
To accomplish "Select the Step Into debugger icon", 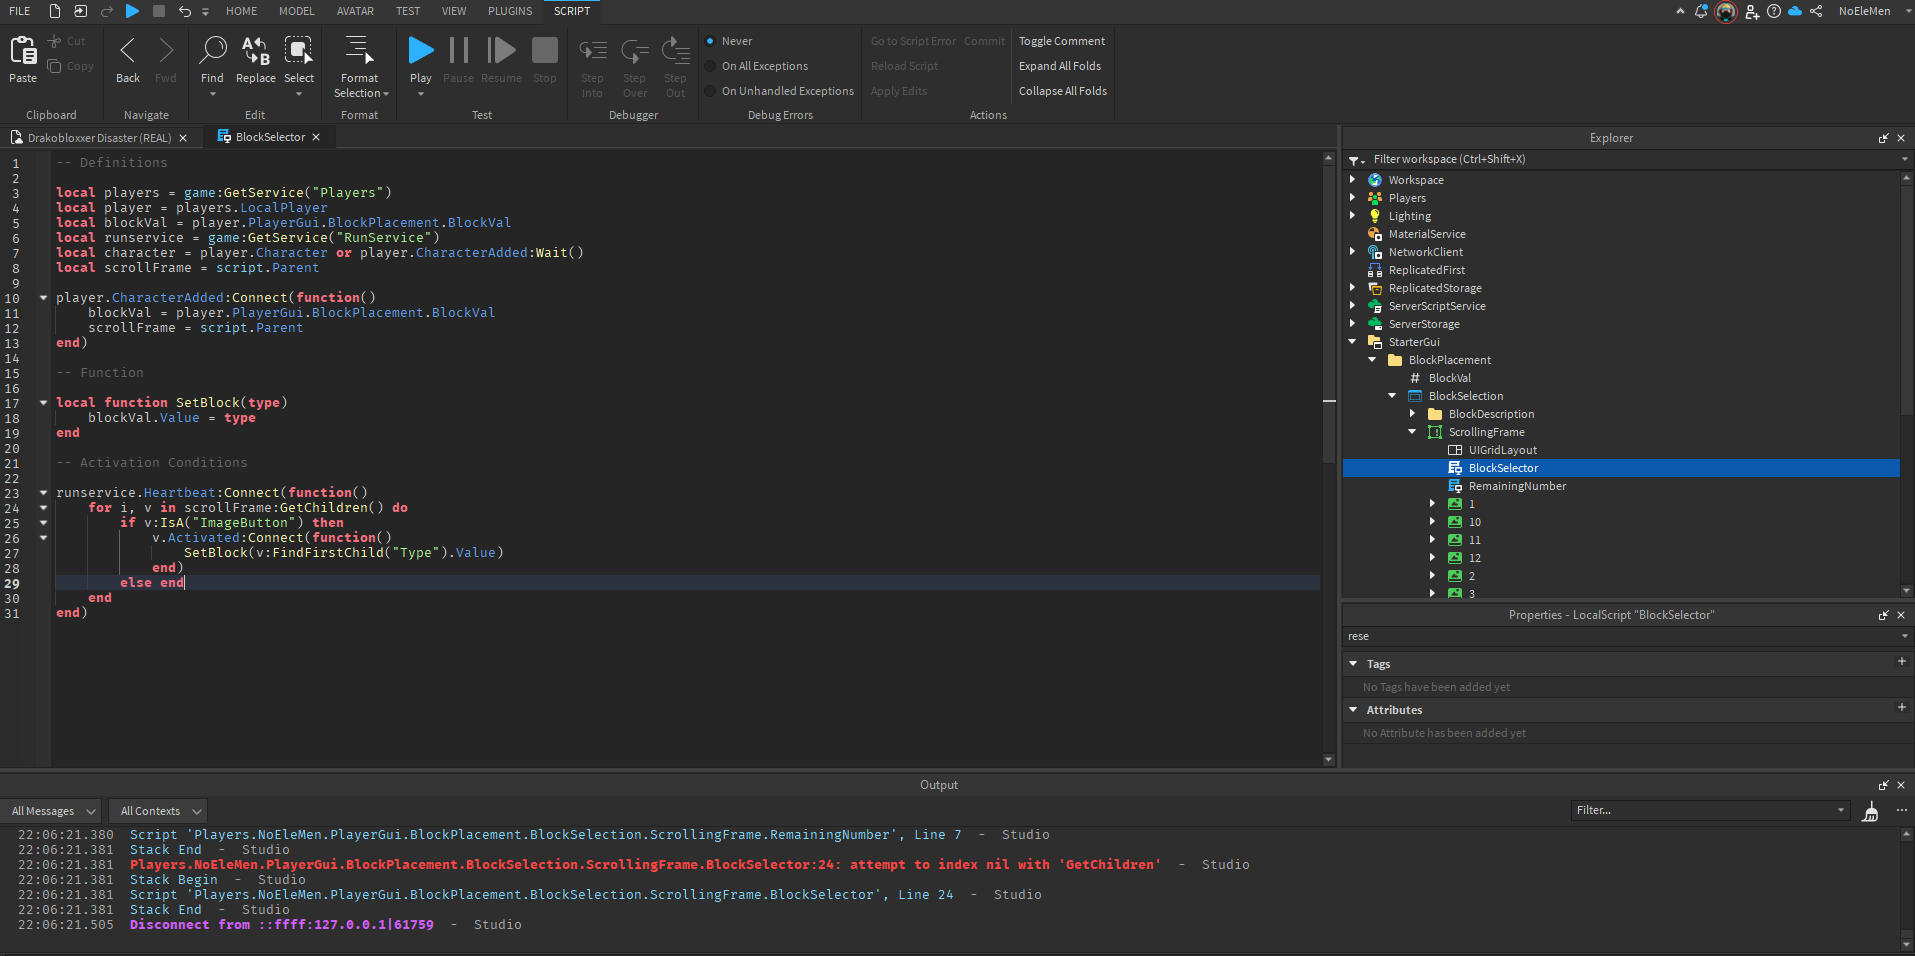I will pos(592,50).
